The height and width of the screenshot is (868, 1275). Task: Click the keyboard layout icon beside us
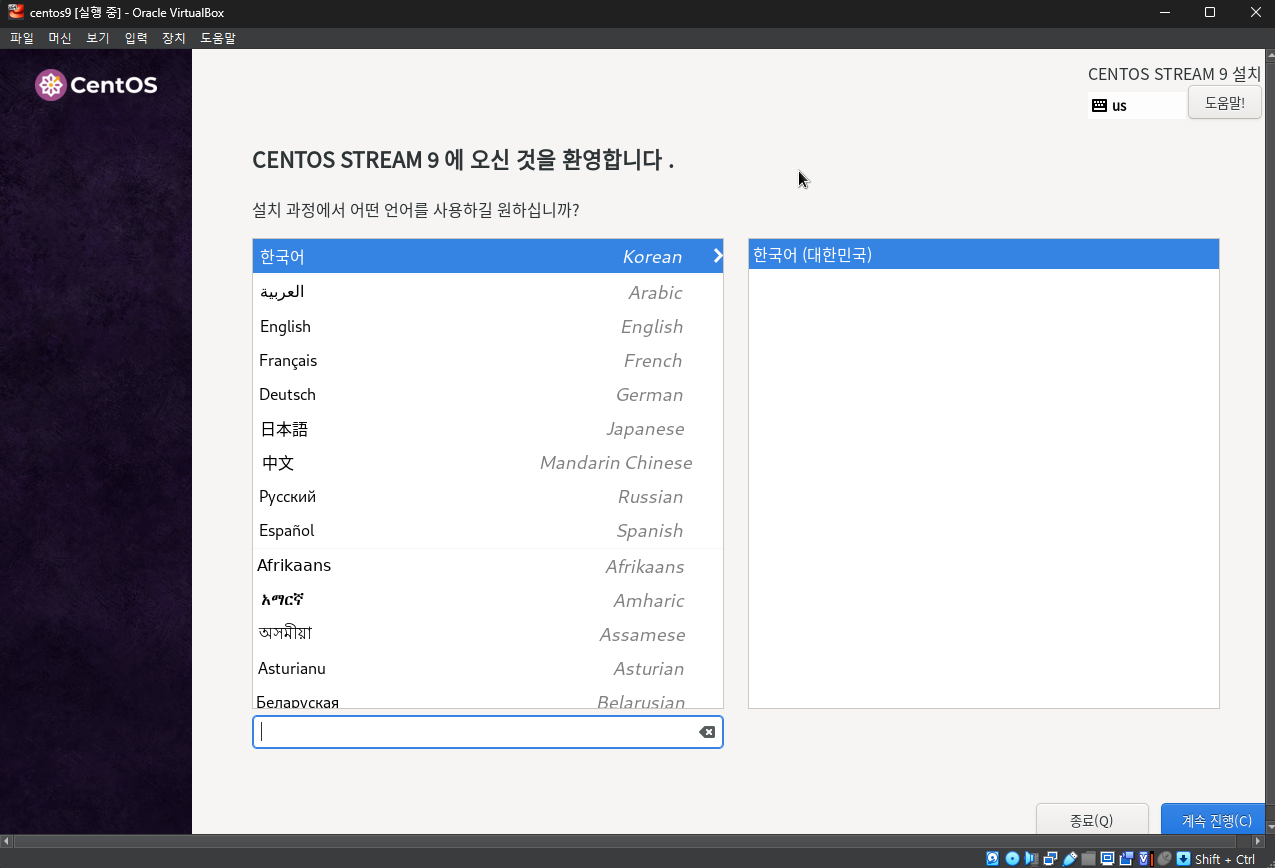tap(1099, 105)
